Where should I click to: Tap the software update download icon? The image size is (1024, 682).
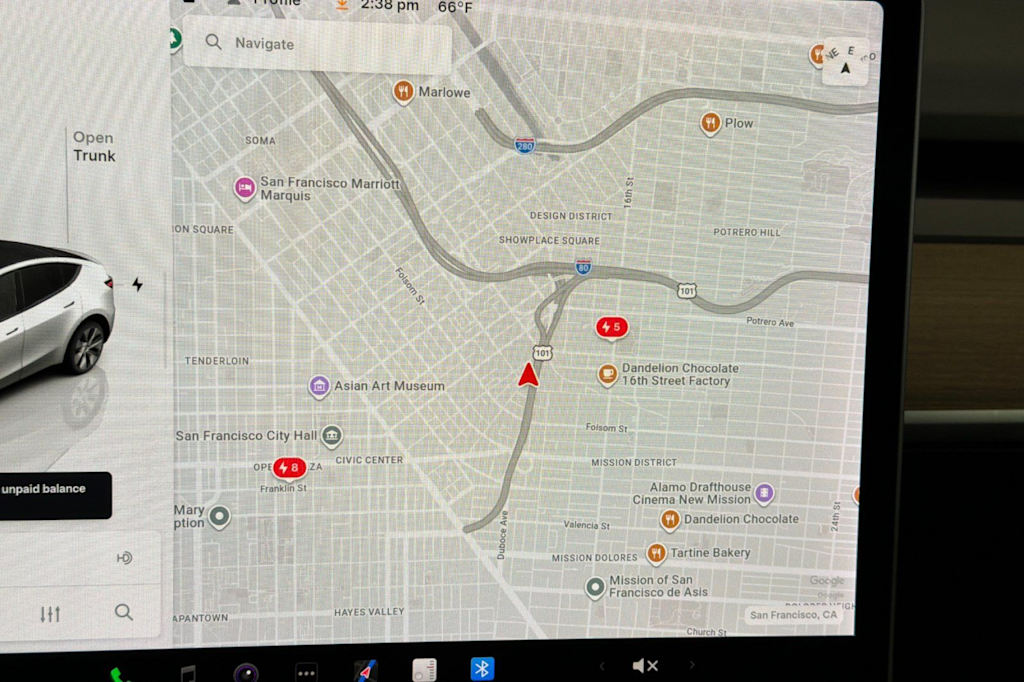[342, 6]
